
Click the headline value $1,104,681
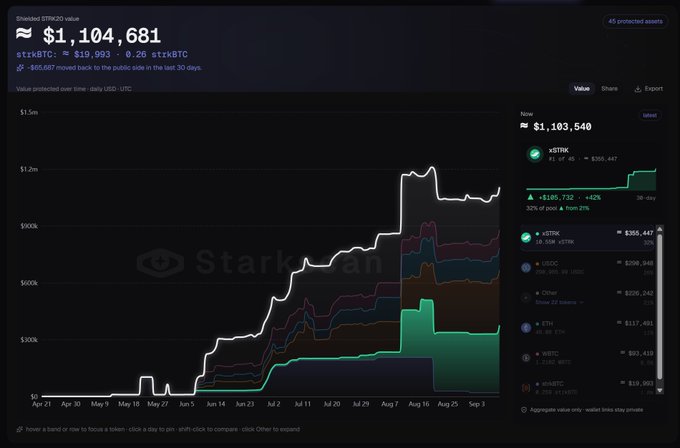coord(102,36)
